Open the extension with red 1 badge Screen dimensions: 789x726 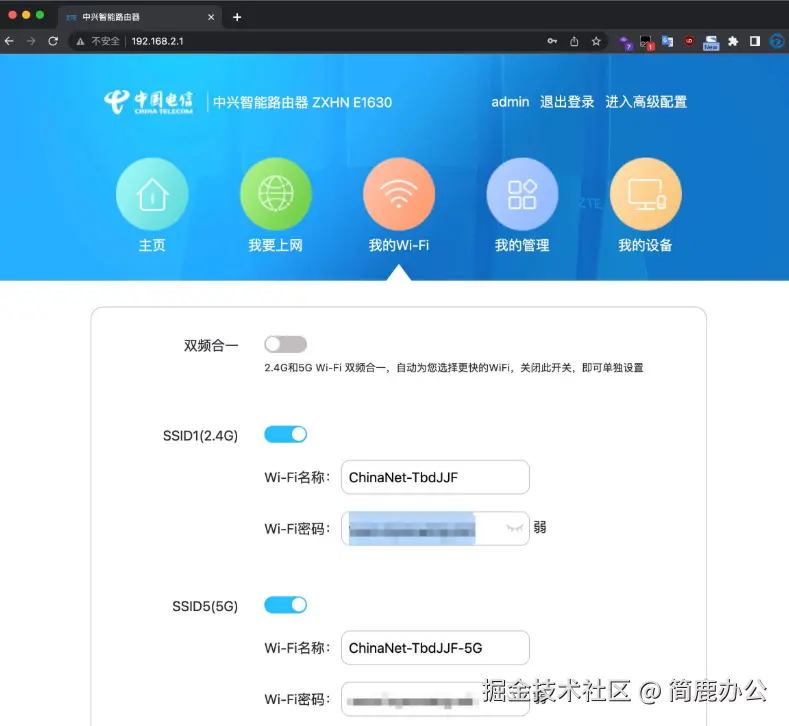pos(646,42)
